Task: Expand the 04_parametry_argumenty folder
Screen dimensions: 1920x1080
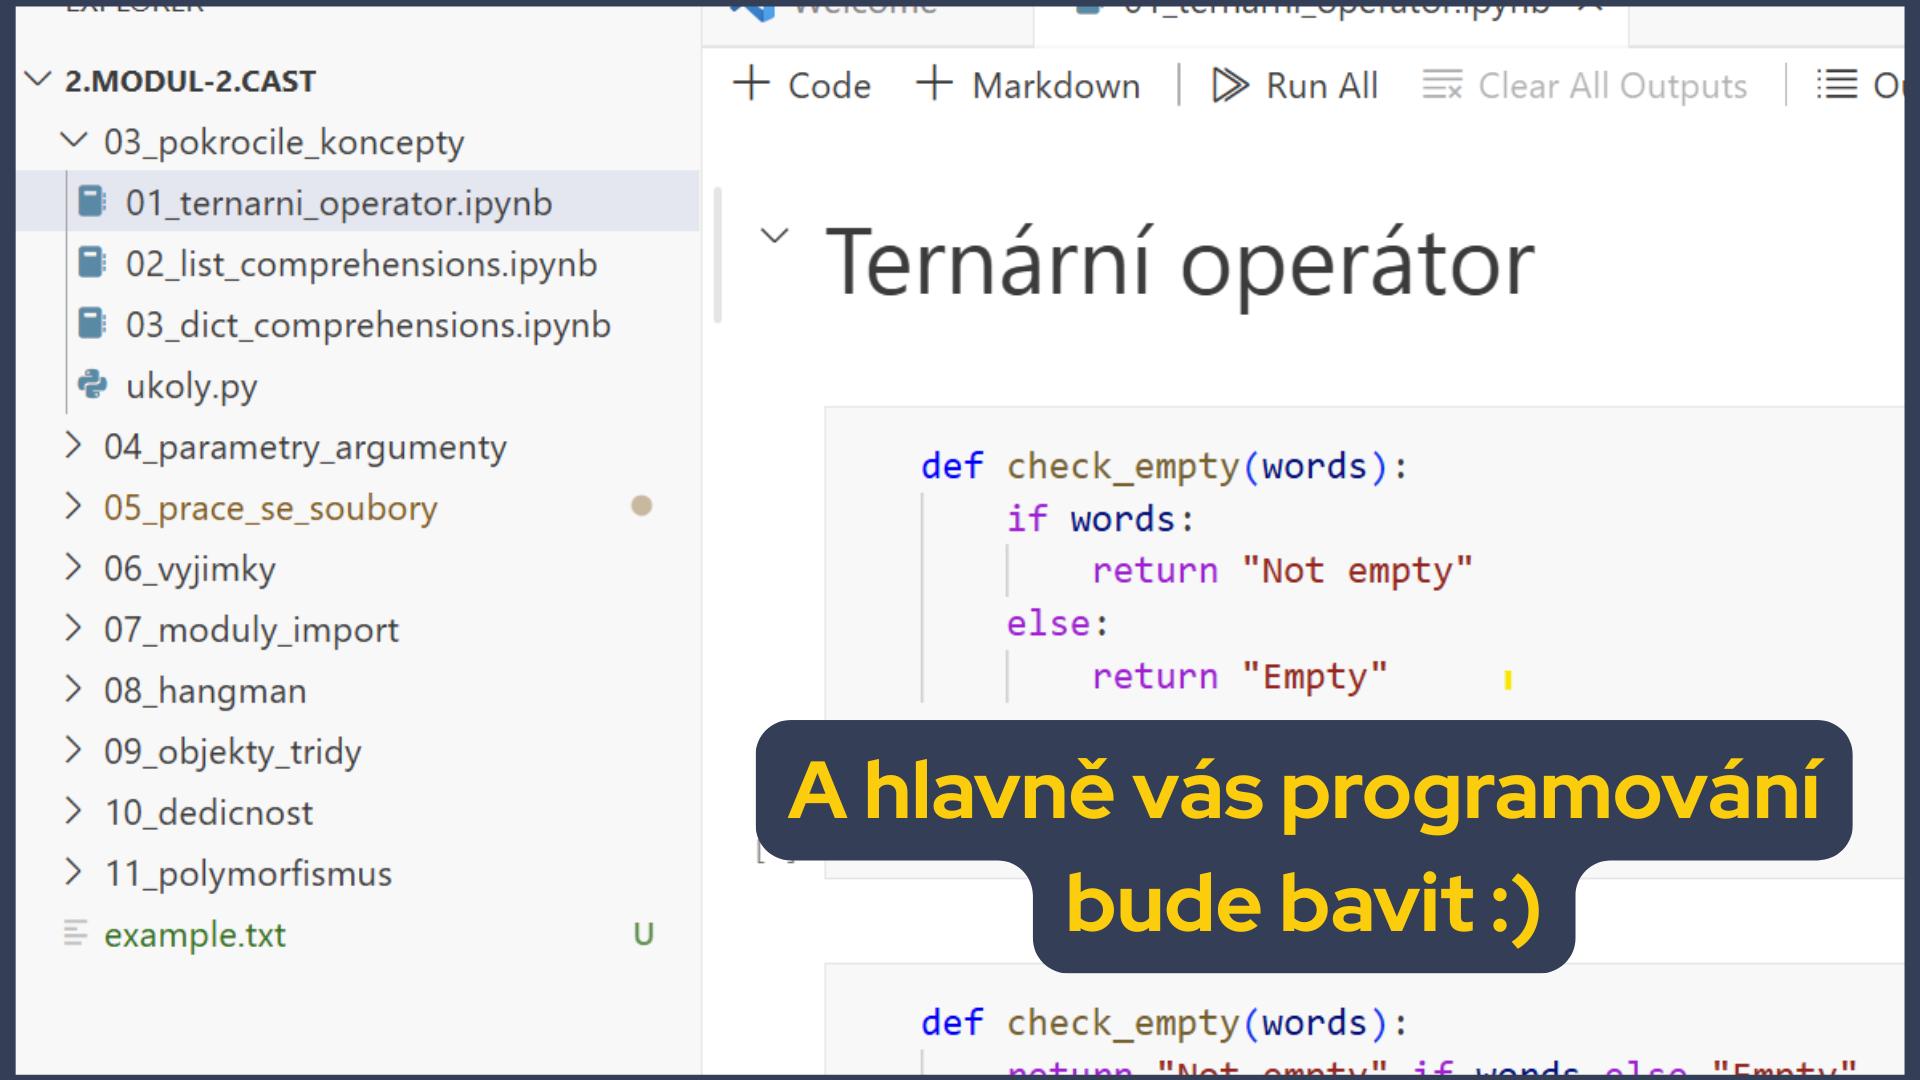Action: tap(74, 446)
